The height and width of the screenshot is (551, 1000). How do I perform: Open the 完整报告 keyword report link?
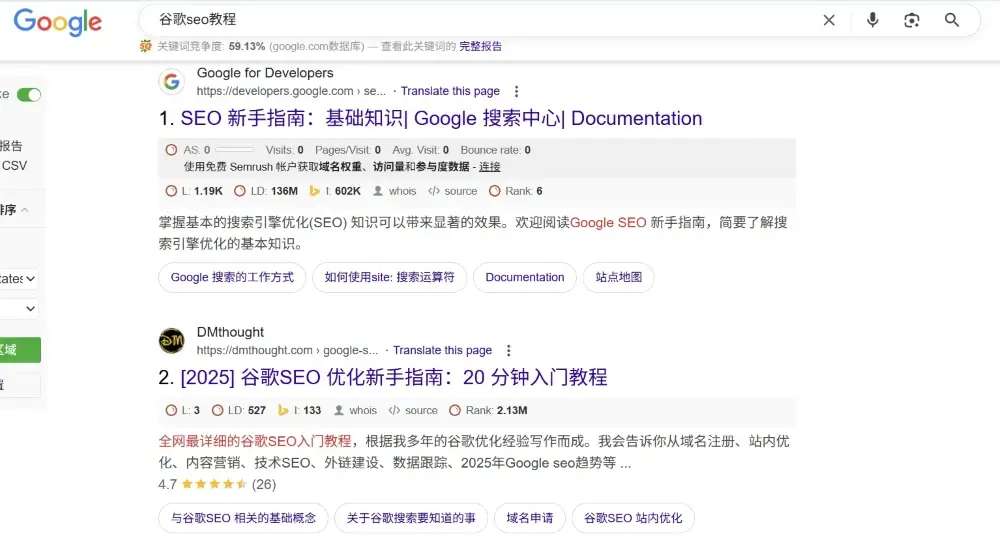point(480,46)
